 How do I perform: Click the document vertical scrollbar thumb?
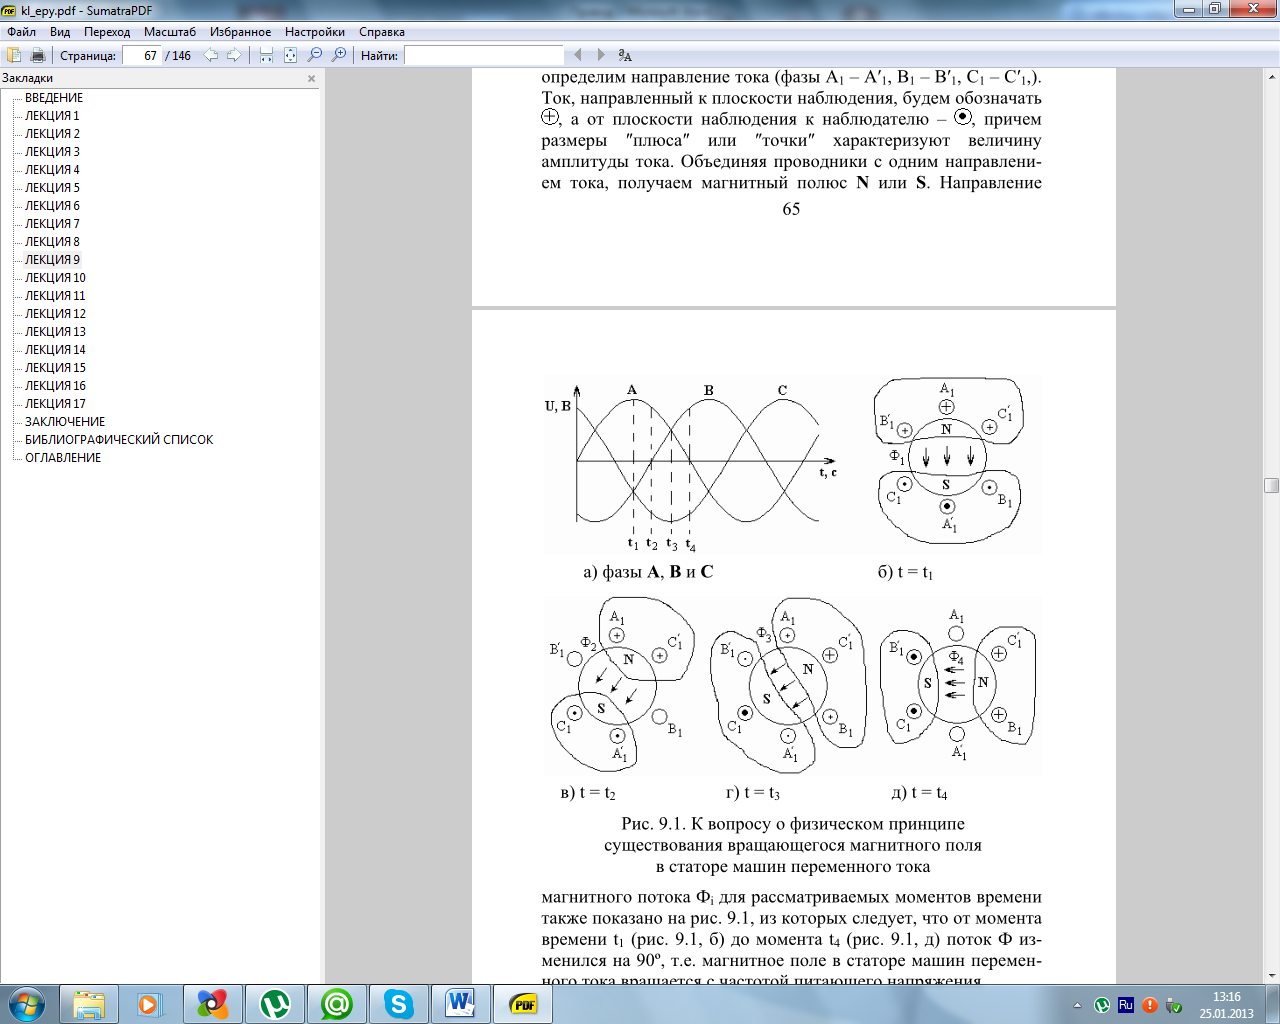coord(1271,485)
